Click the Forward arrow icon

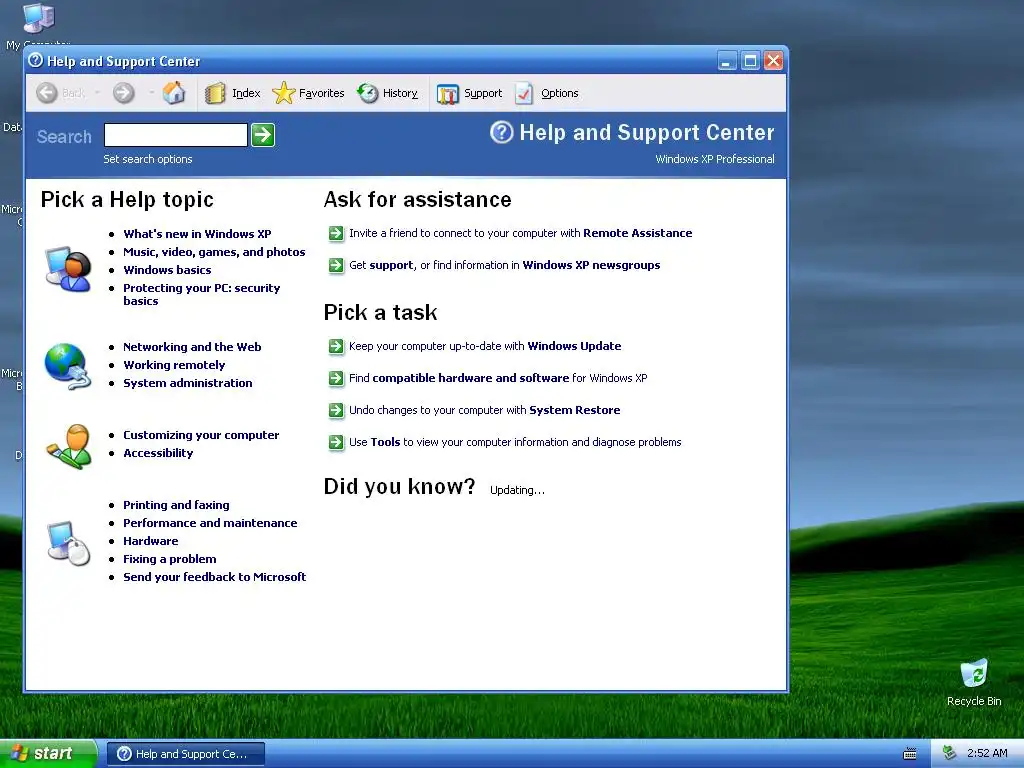(x=123, y=93)
